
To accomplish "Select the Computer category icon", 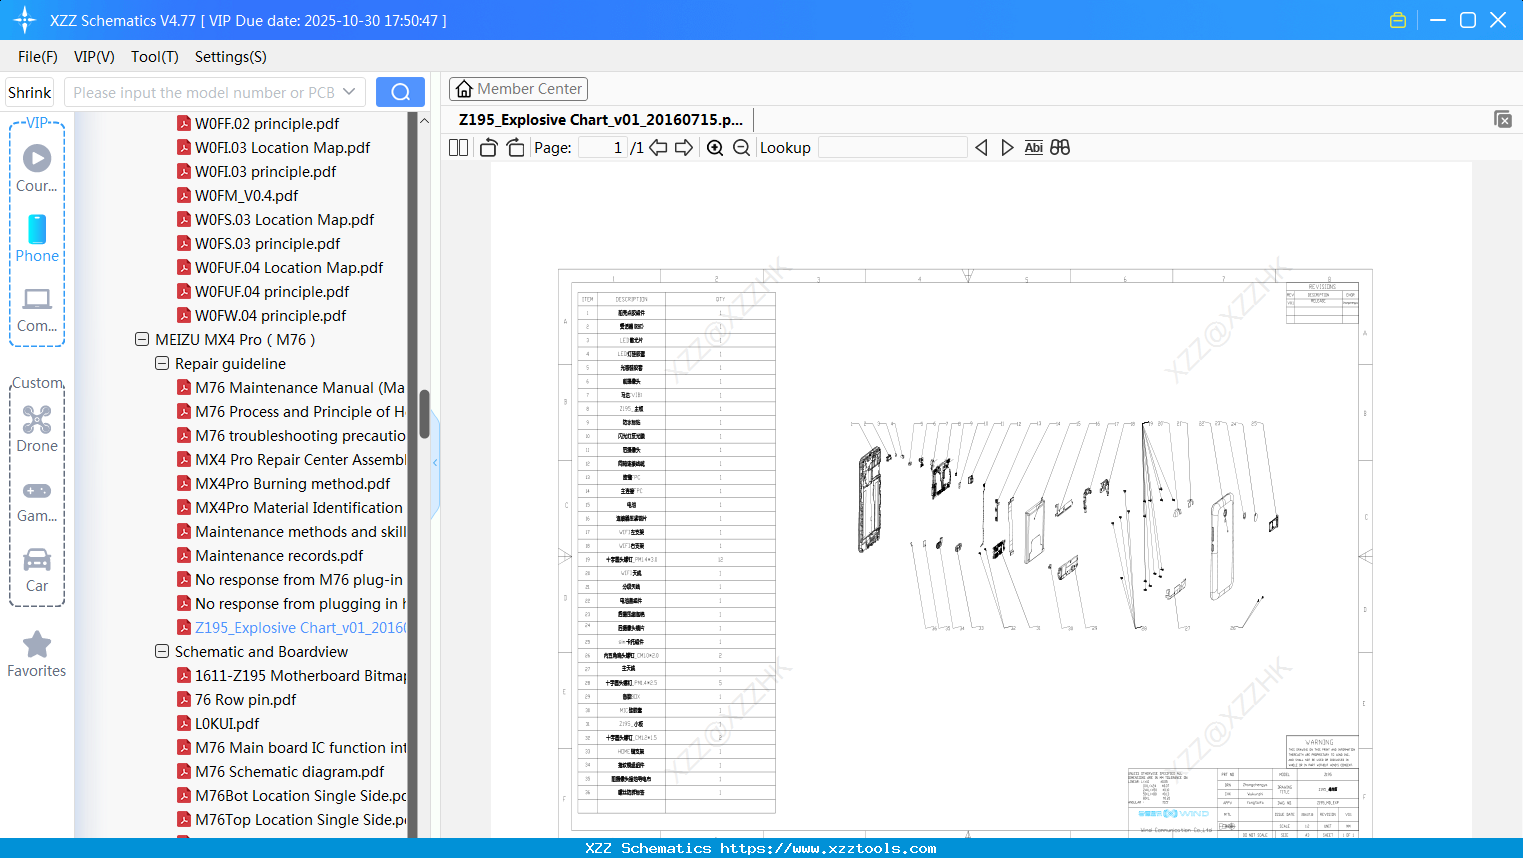I will coord(37,309).
